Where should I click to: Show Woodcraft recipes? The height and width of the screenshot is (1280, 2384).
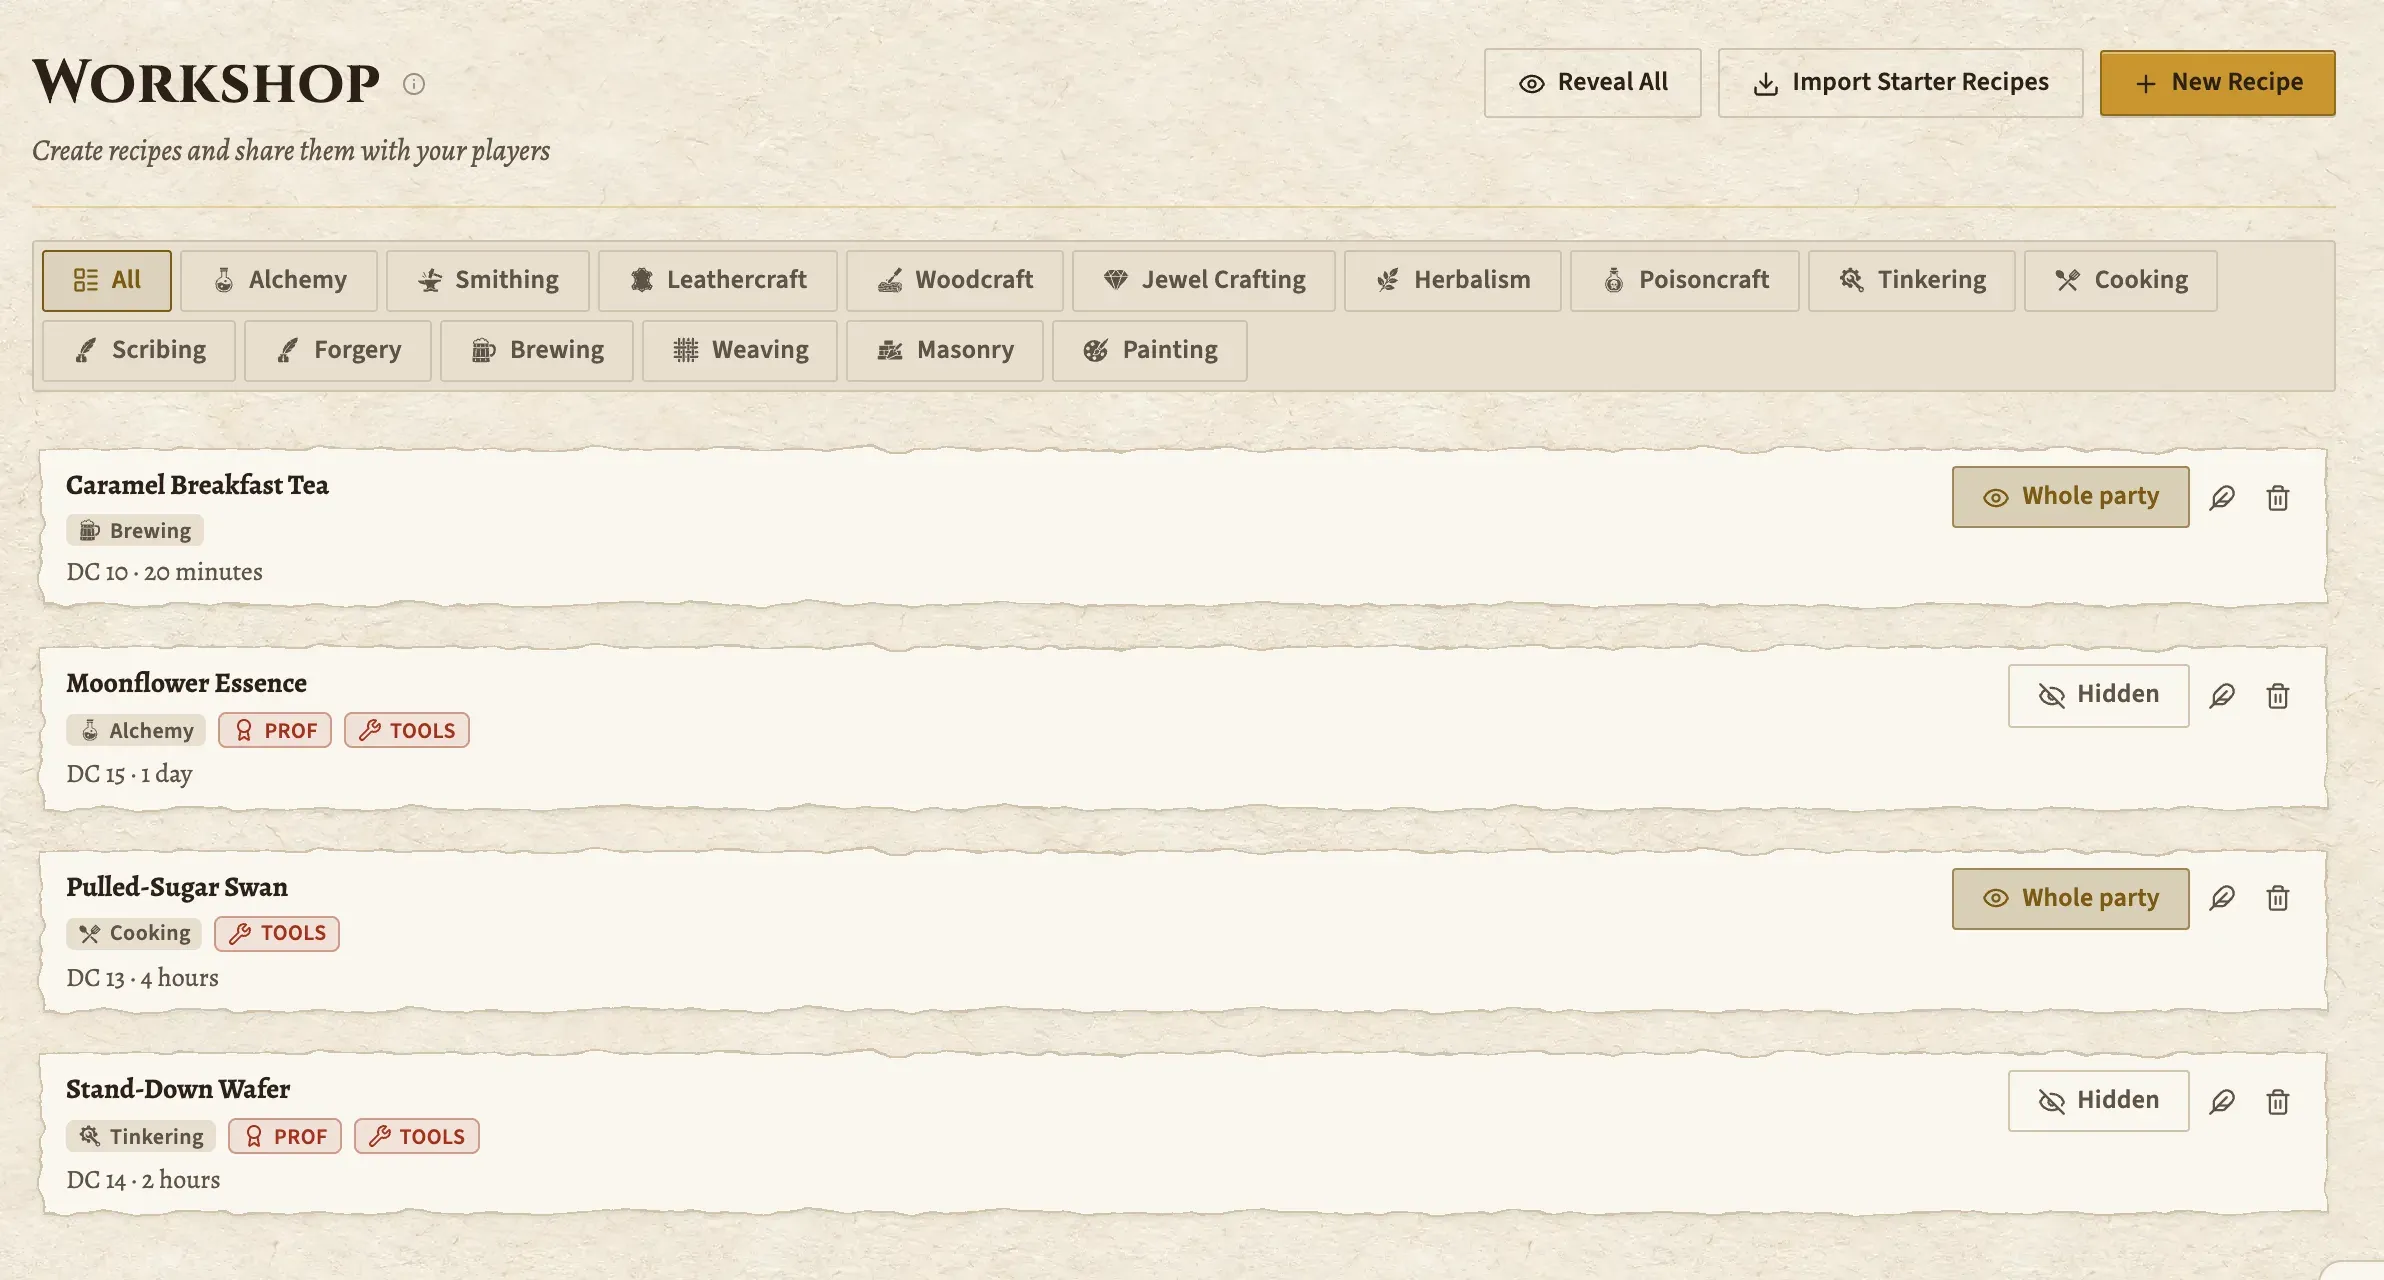[x=955, y=280]
